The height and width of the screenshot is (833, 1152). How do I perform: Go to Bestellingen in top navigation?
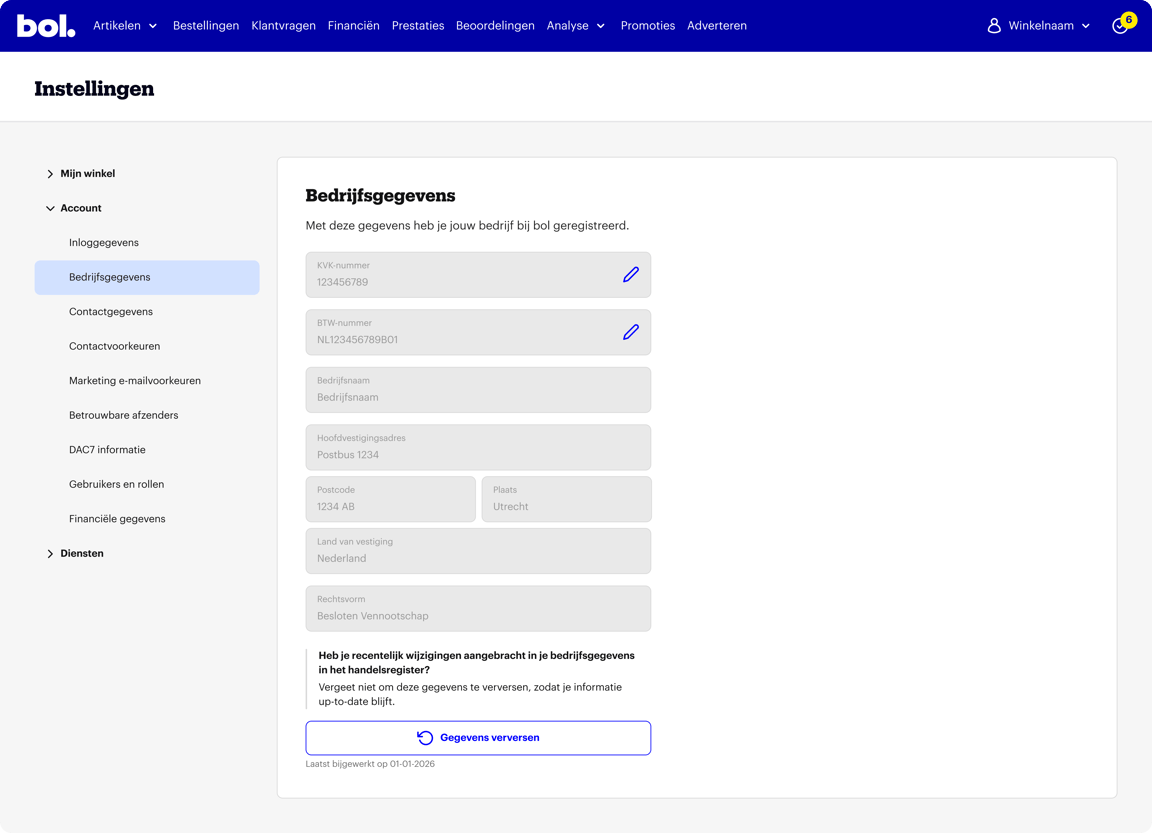click(x=206, y=26)
